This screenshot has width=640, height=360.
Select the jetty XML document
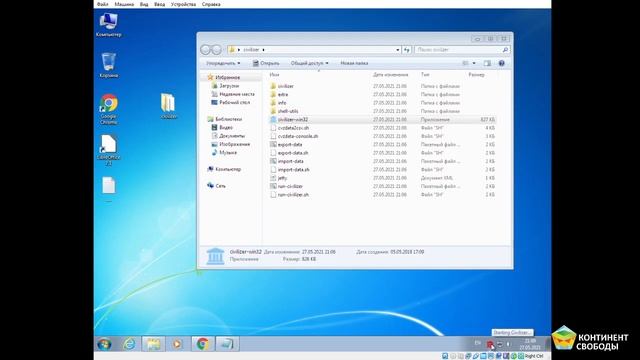pyautogui.click(x=282, y=178)
